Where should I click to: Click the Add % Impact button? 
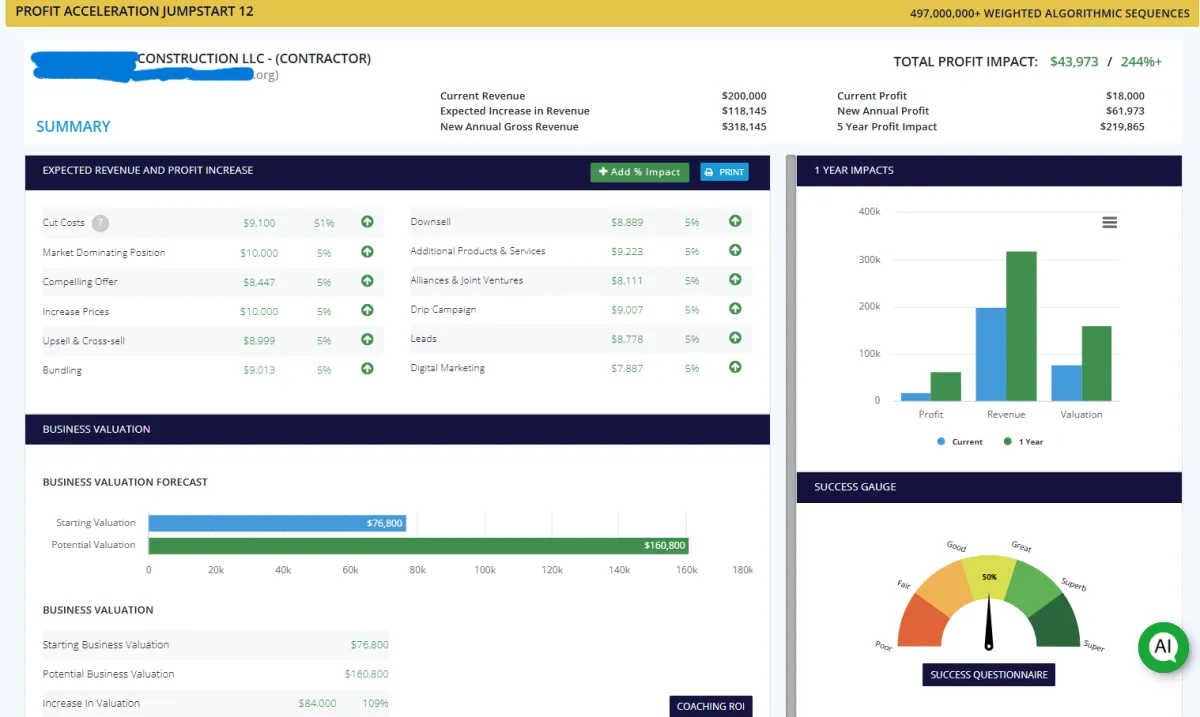coord(639,172)
